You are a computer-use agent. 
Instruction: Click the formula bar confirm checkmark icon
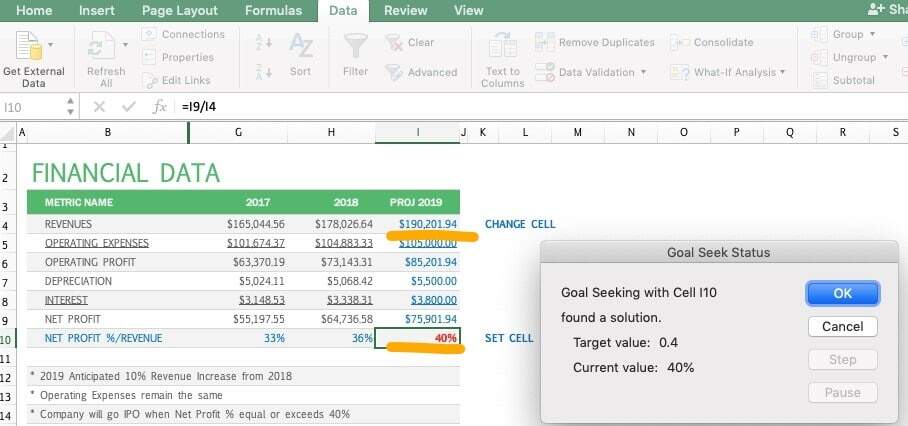(x=129, y=107)
